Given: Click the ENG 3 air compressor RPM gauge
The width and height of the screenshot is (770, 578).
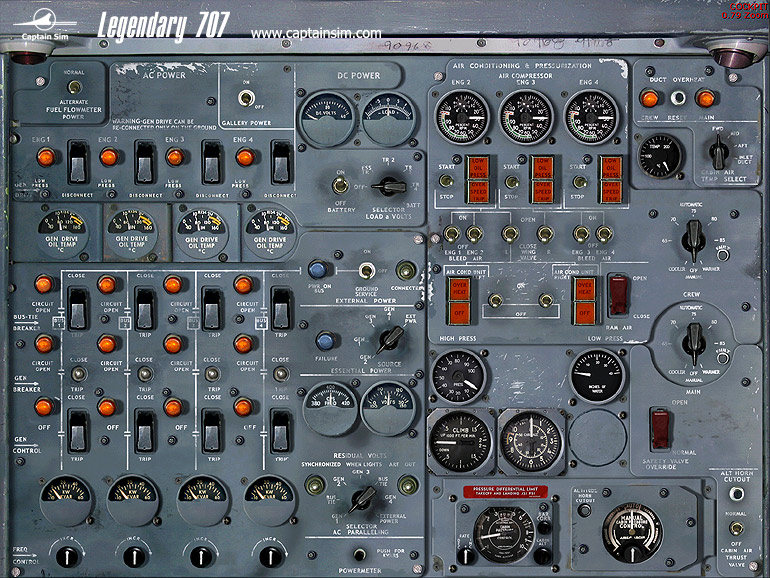Looking at the screenshot, I should (526, 117).
